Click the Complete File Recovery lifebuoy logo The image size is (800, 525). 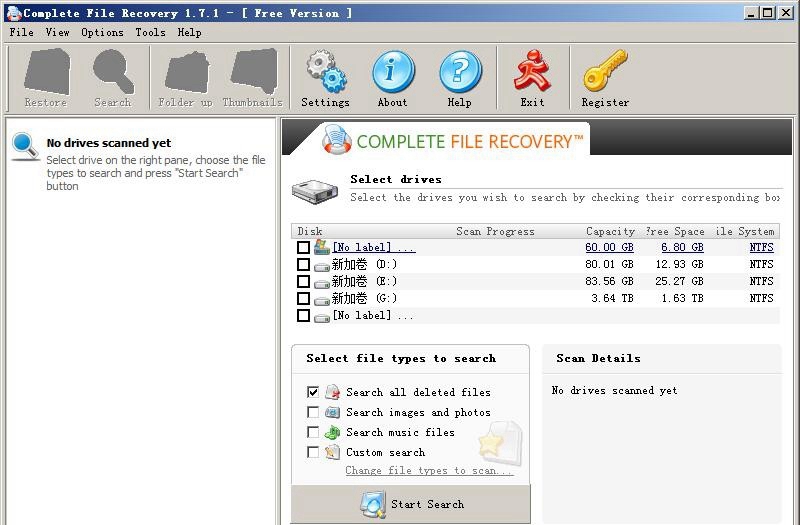tap(337, 139)
